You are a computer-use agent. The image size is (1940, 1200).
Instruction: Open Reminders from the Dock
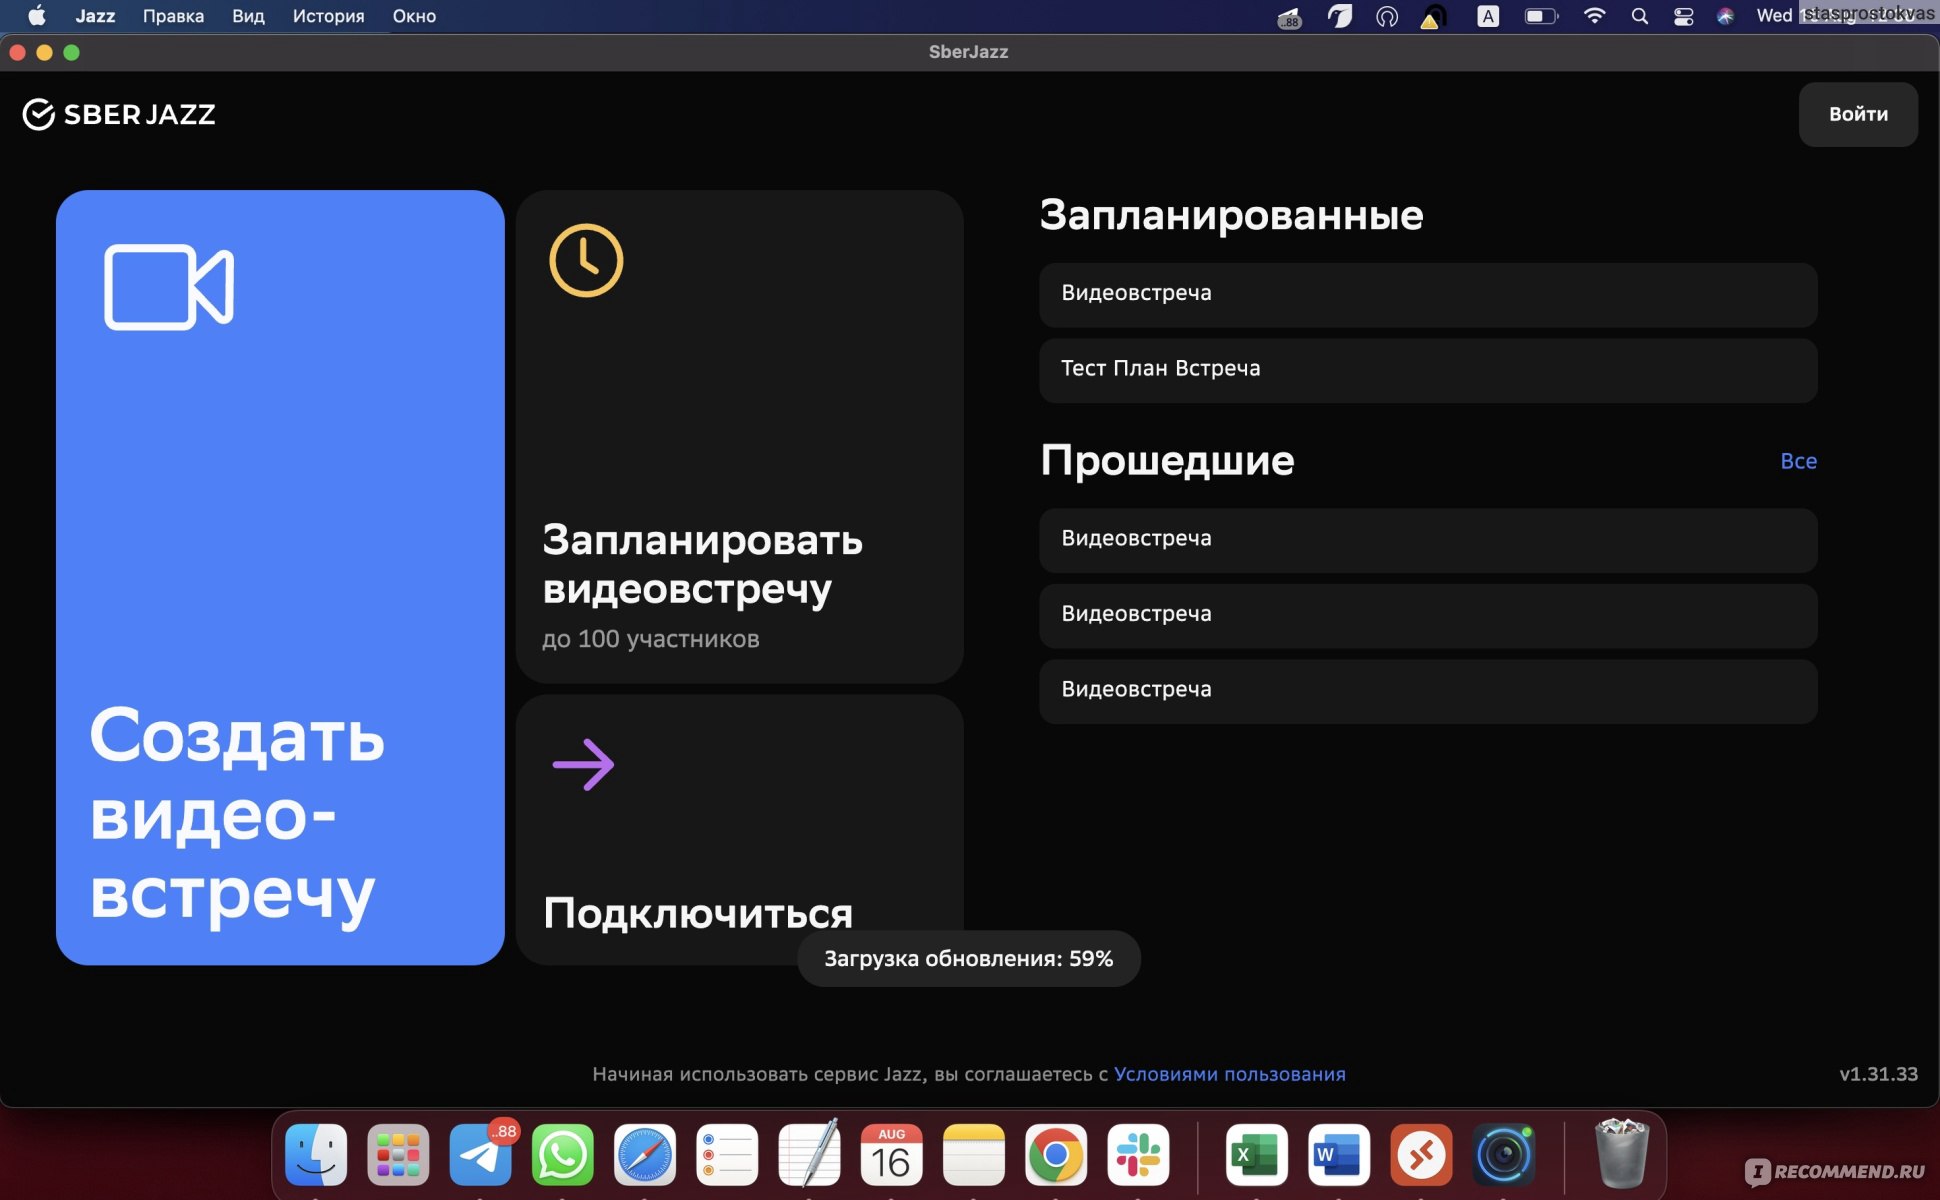point(727,1155)
